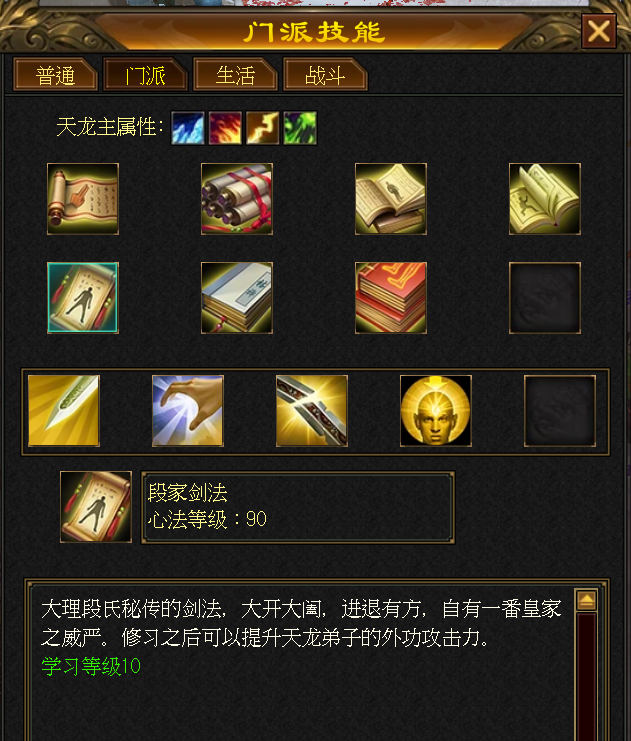Click the stacked white-cover books icon
Screen dimensions: 631x741
tap(237, 298)
